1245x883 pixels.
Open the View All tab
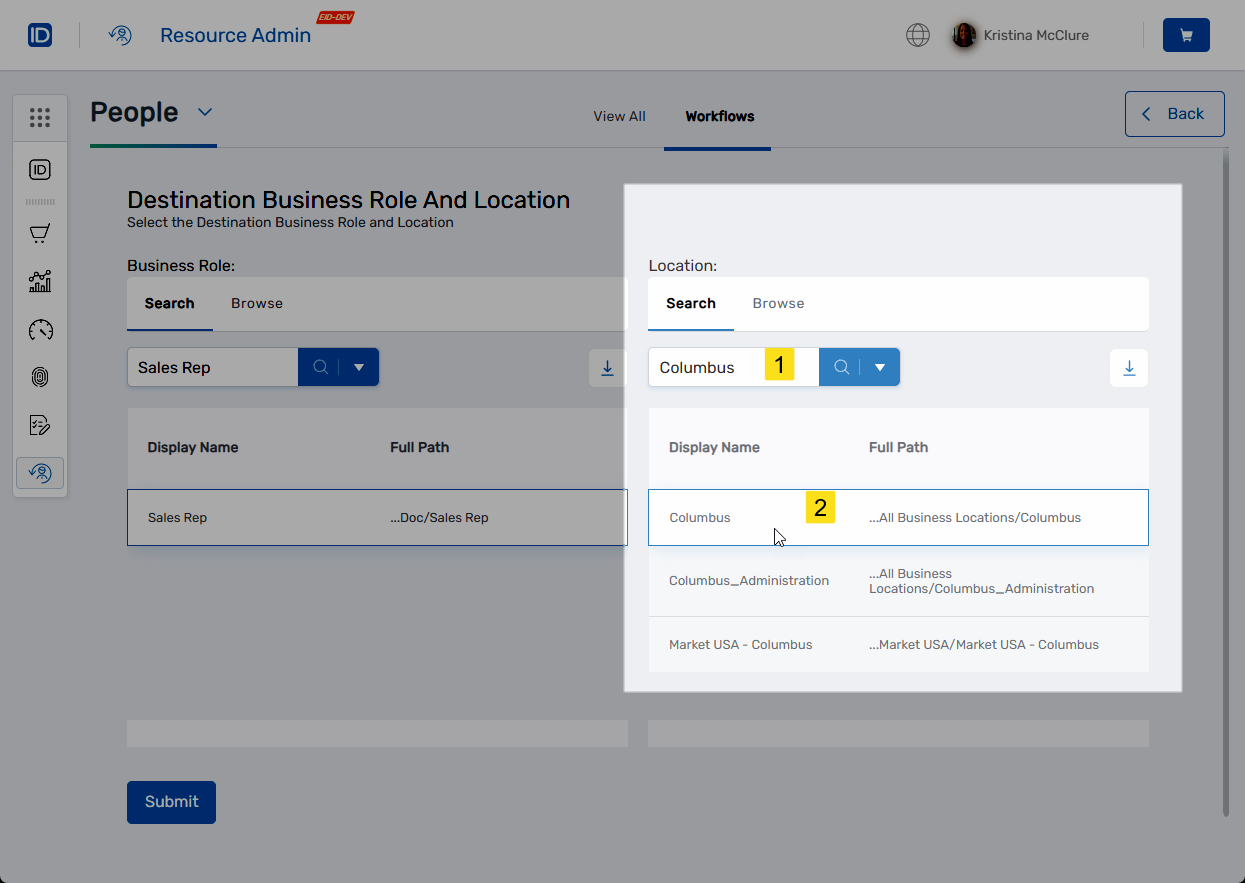tap(619, 116)
